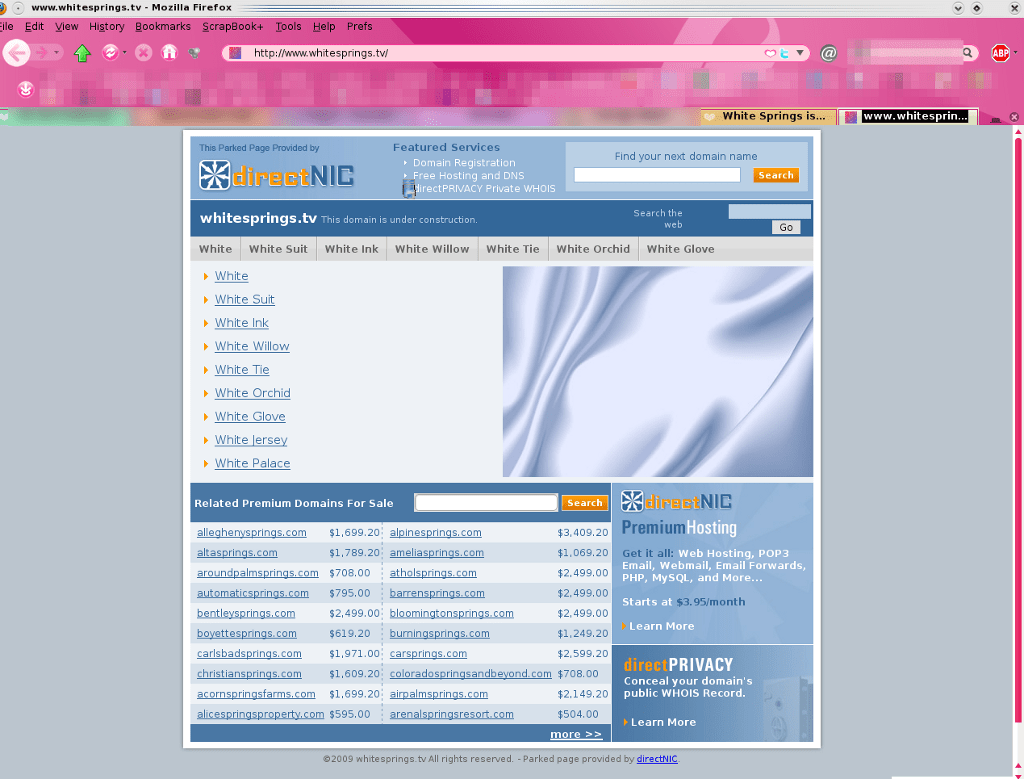This screenshot has width=1024, height=779.
Task: Click the blue silk fabric image
Action: click(658, 372)
